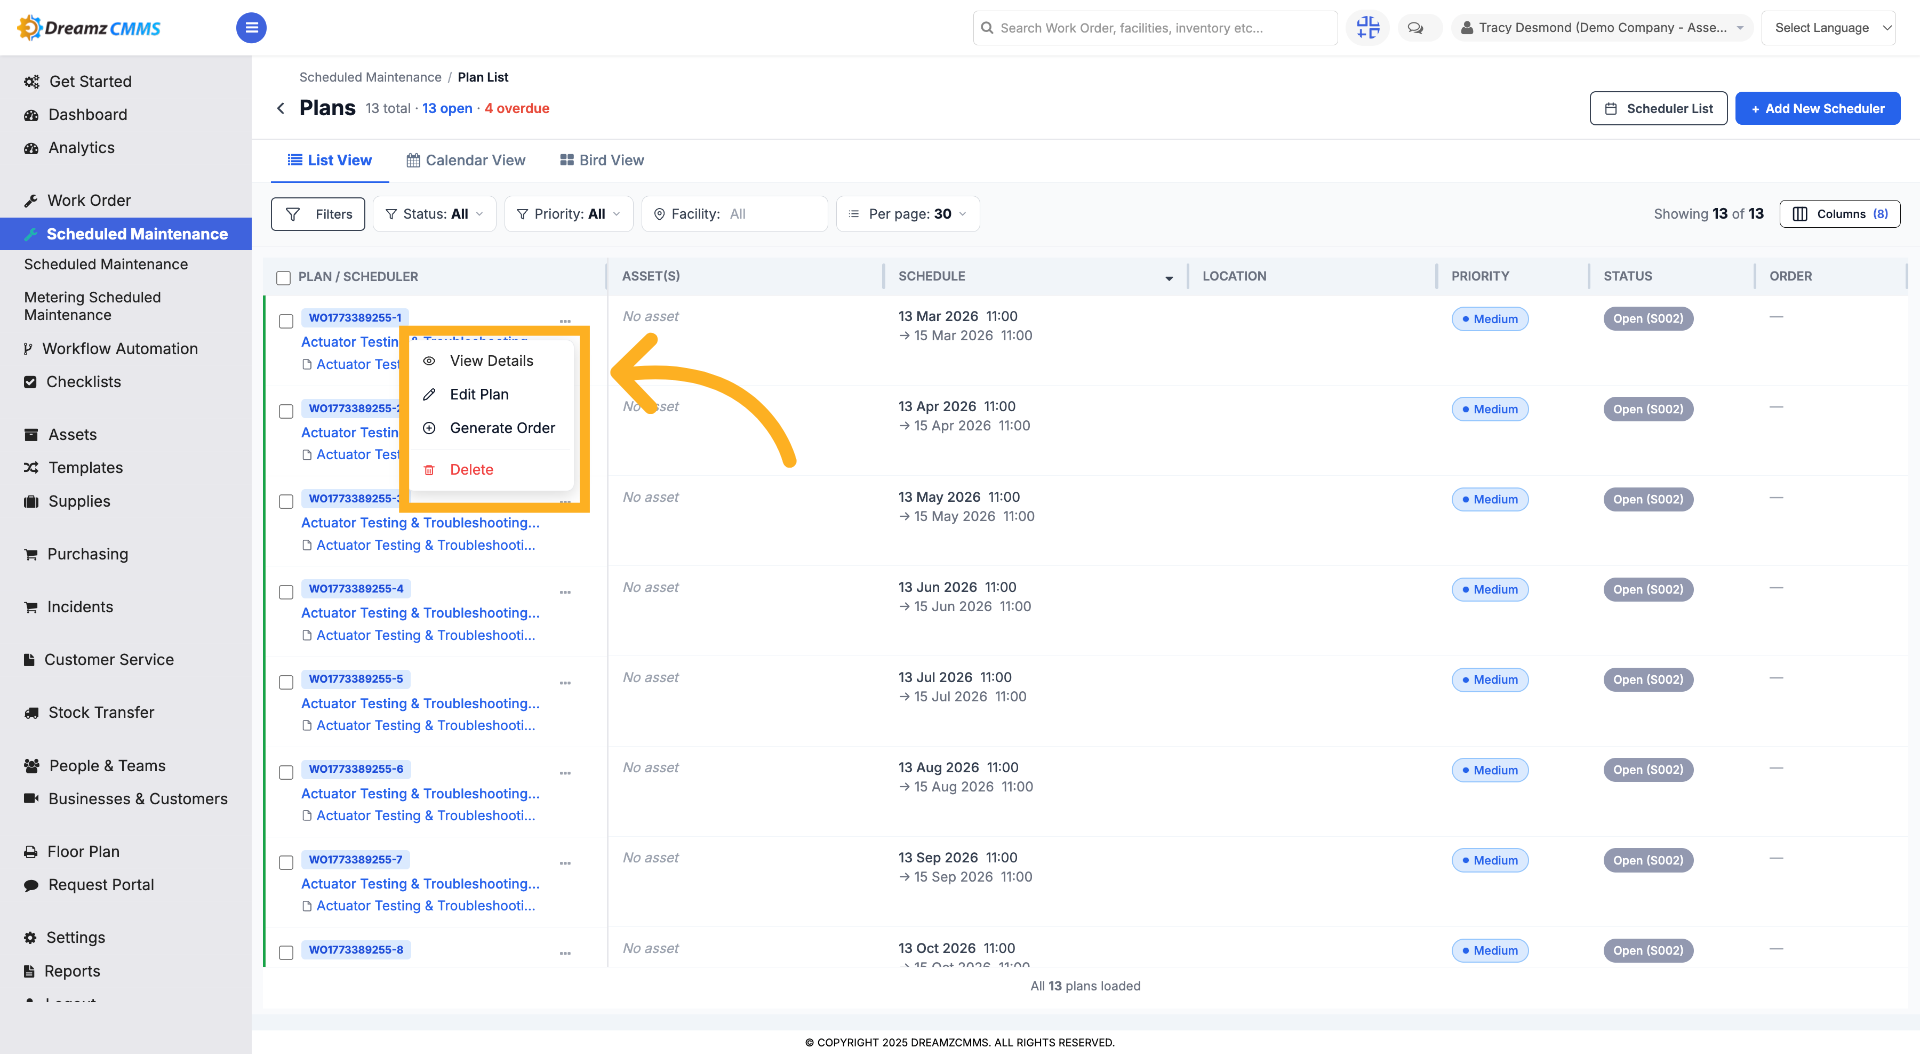Switch to the Bird View tab
1920x1054 pixels.
point(602,160)
